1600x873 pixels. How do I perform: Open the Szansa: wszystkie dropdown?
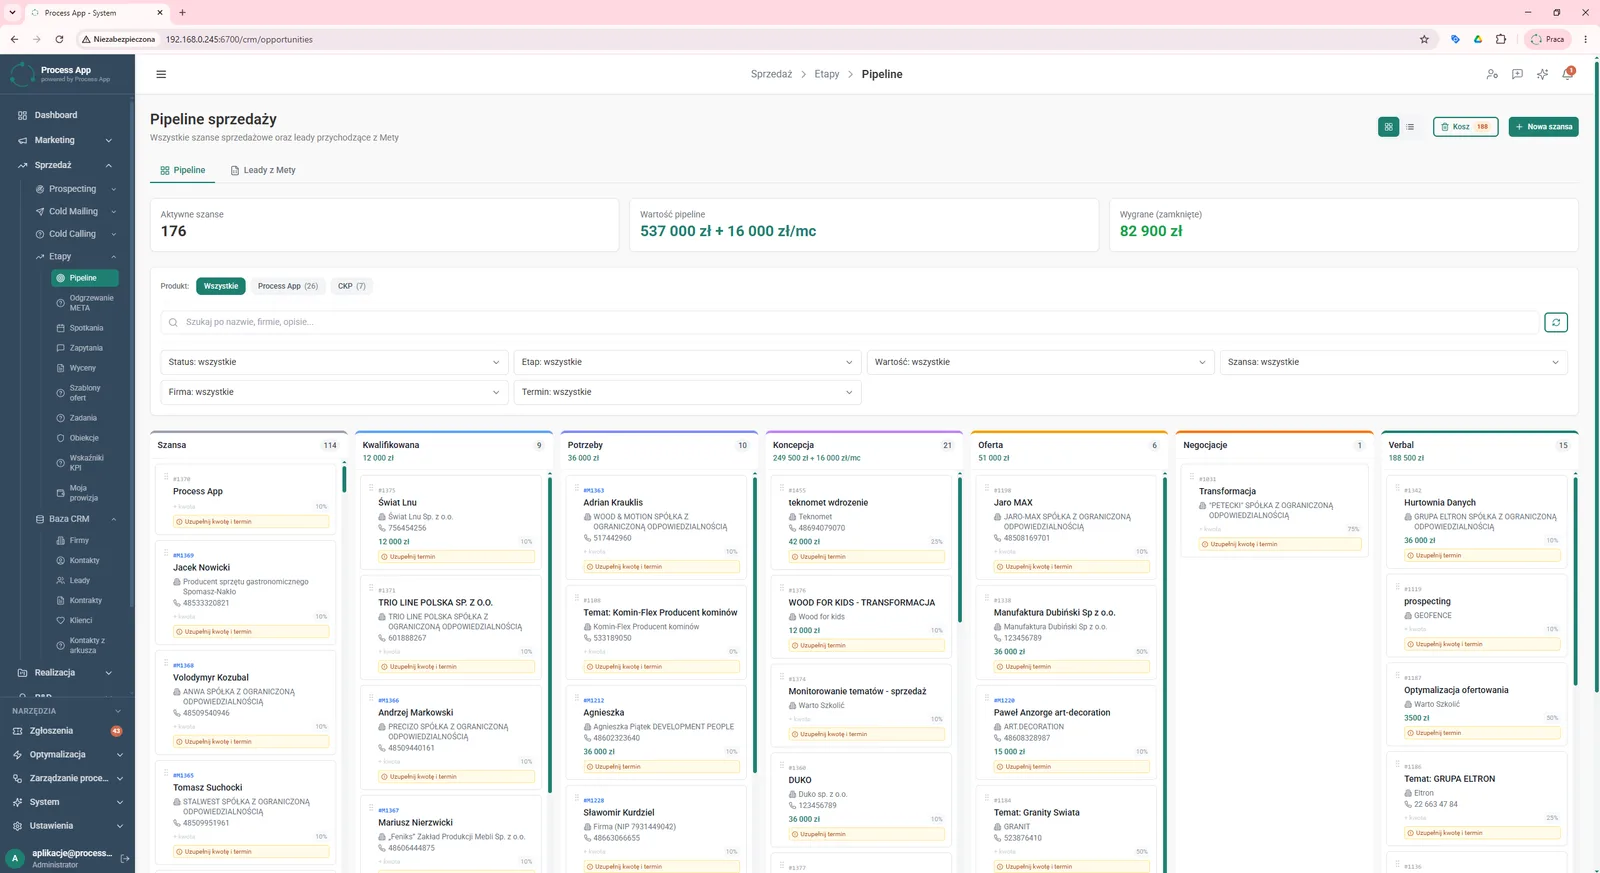[1393, 362]
